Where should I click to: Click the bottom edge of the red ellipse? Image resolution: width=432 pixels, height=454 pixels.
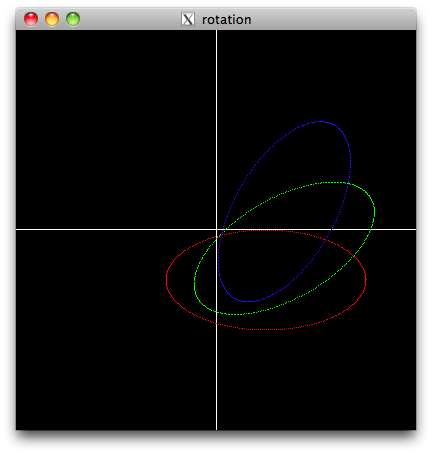[x=267, y=329]
